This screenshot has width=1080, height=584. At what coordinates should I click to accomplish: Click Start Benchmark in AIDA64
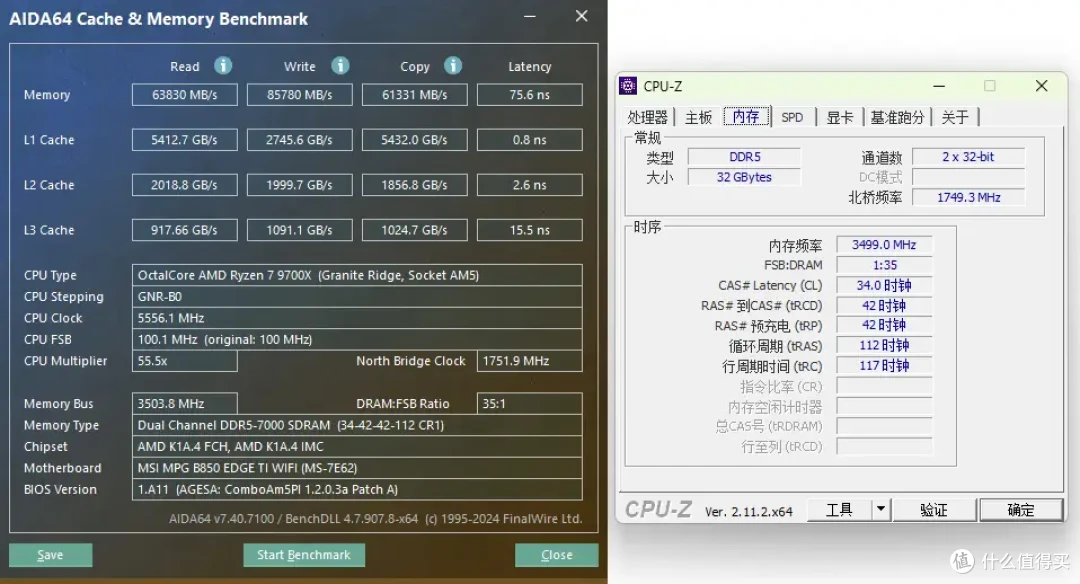tap(304, 555)
